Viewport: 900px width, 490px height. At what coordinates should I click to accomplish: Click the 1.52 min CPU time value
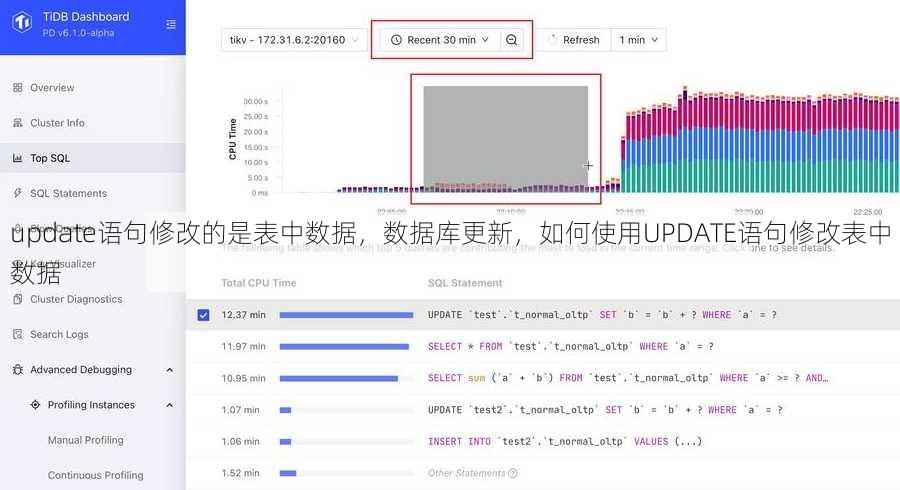click(x=240, y=473)
